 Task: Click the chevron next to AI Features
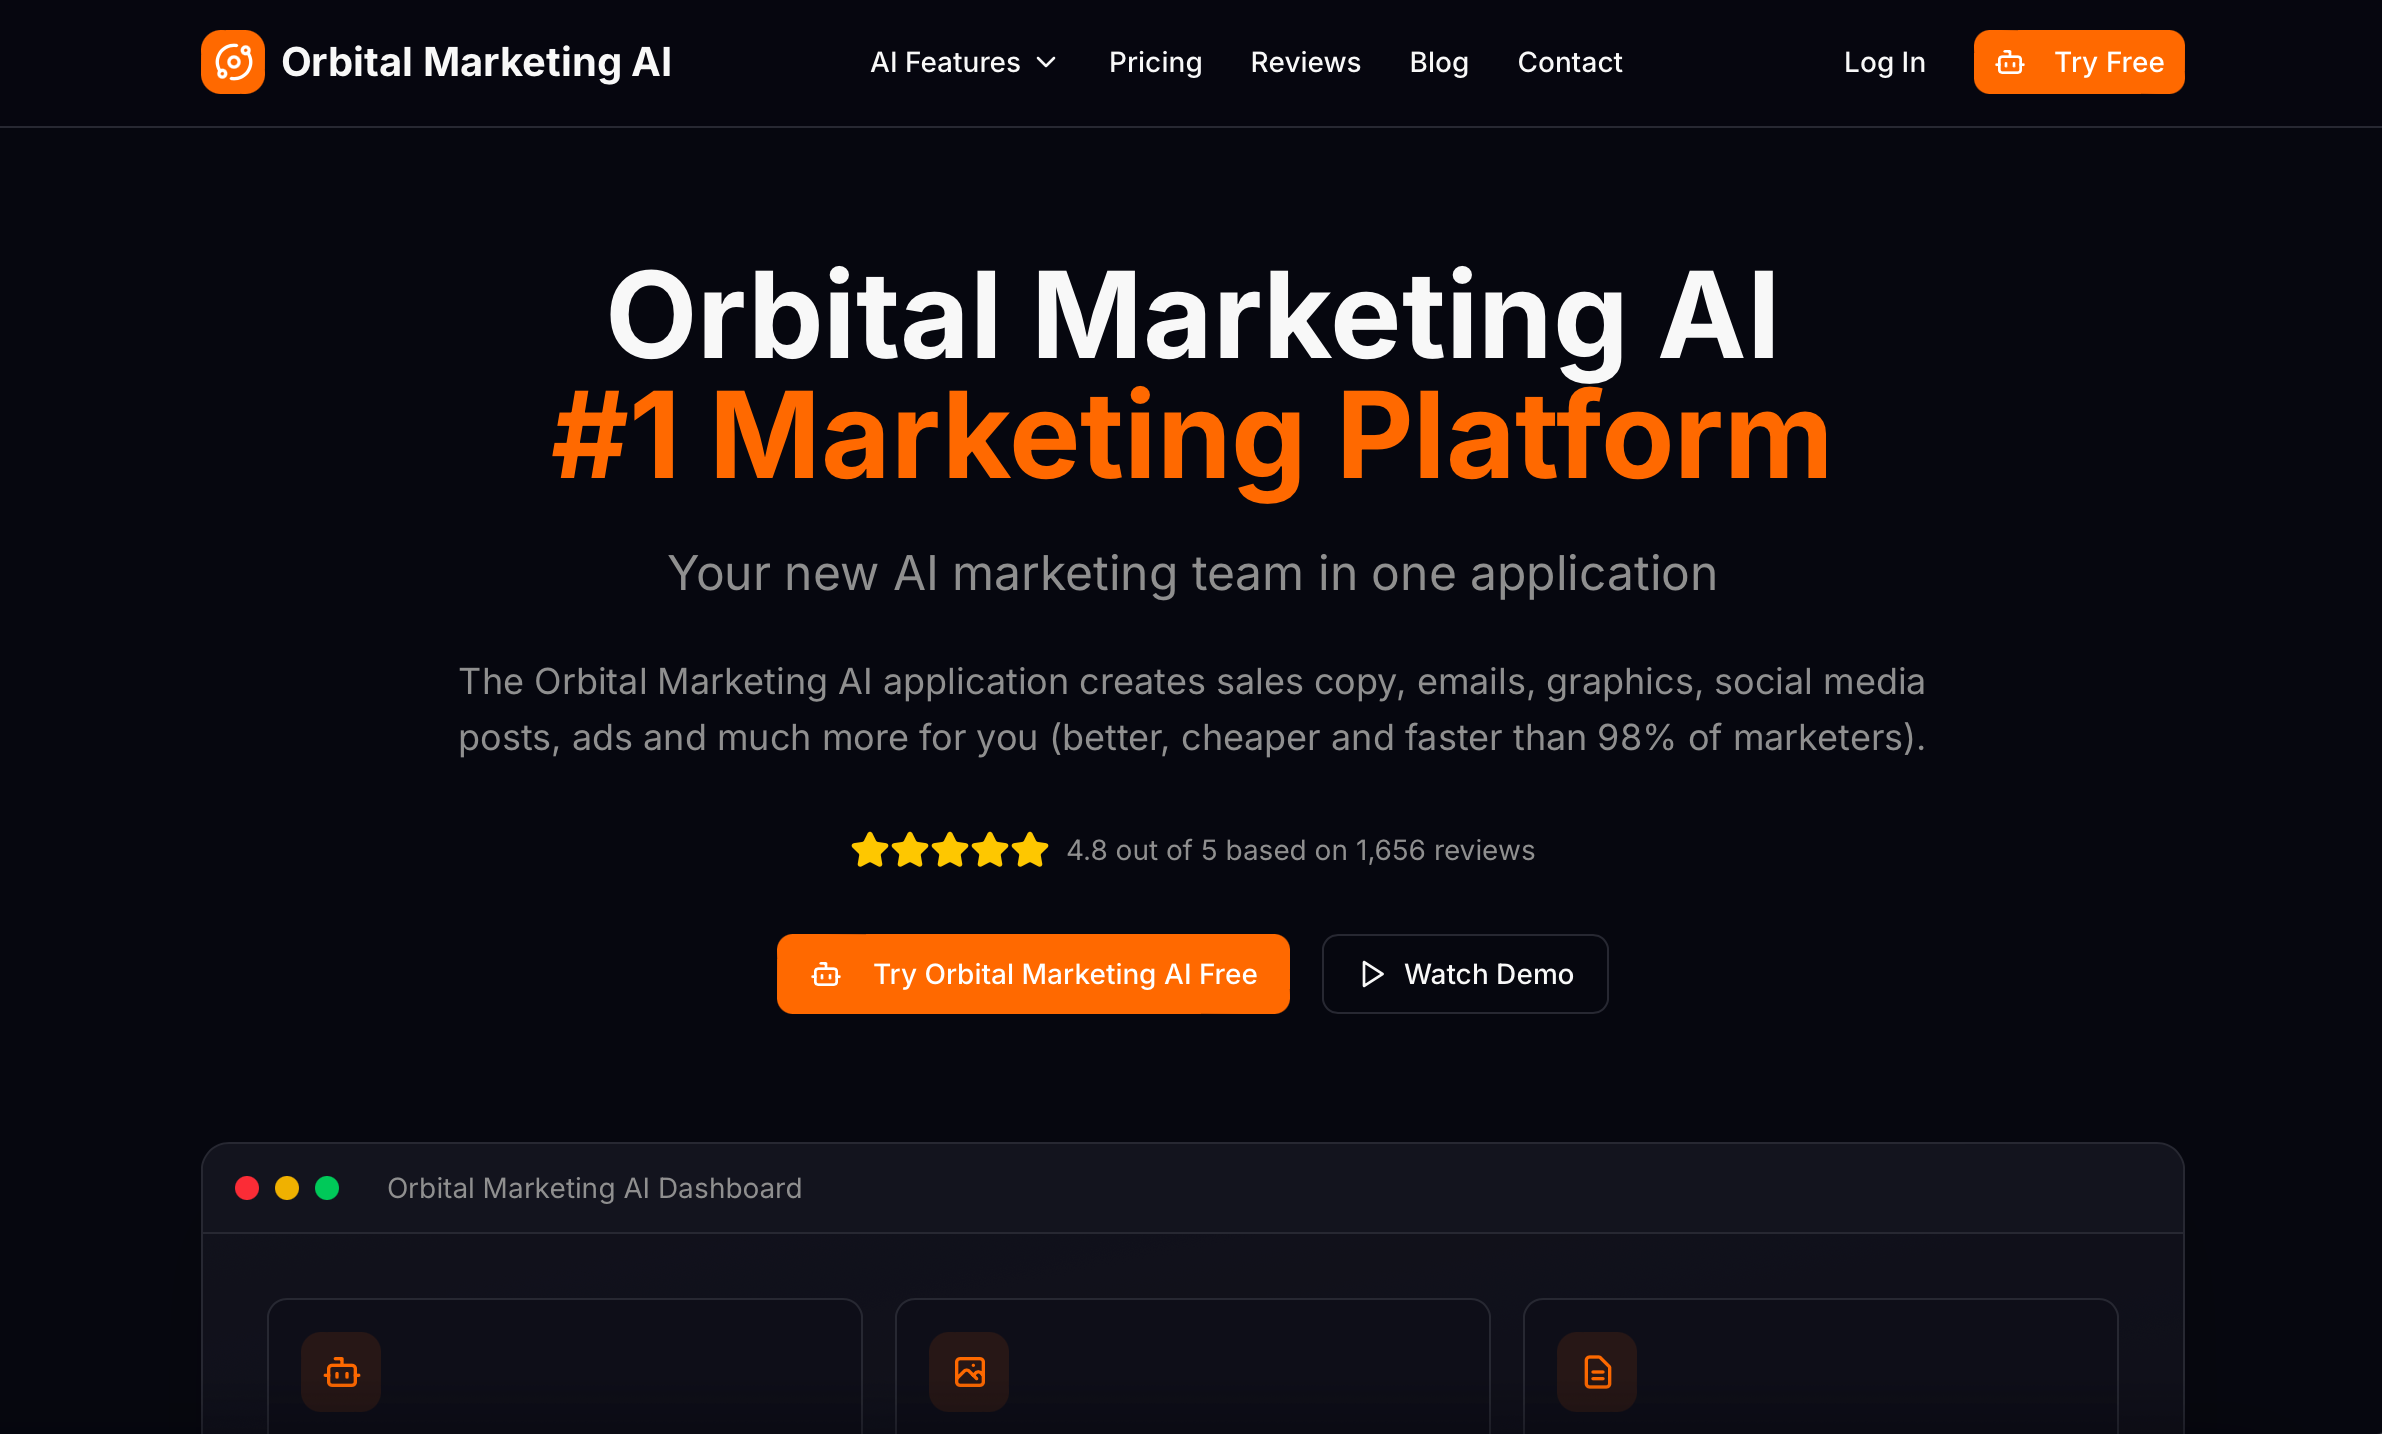coord(1046,63)
